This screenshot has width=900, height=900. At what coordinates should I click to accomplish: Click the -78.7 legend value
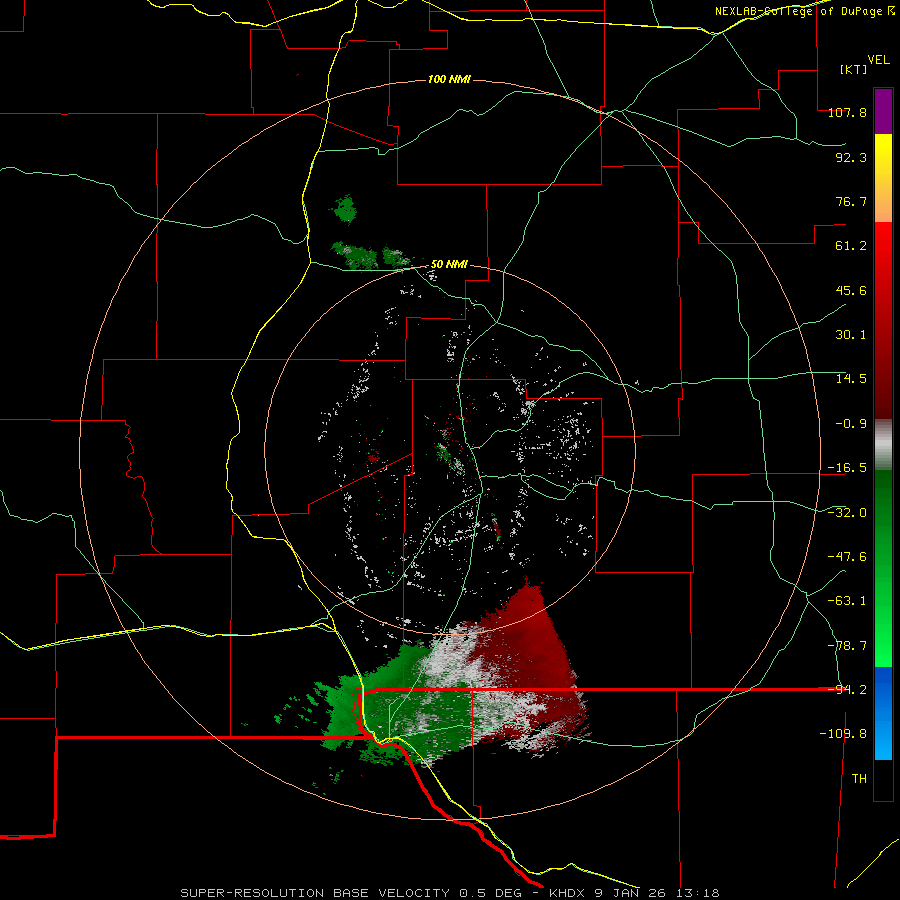point(847,646)
